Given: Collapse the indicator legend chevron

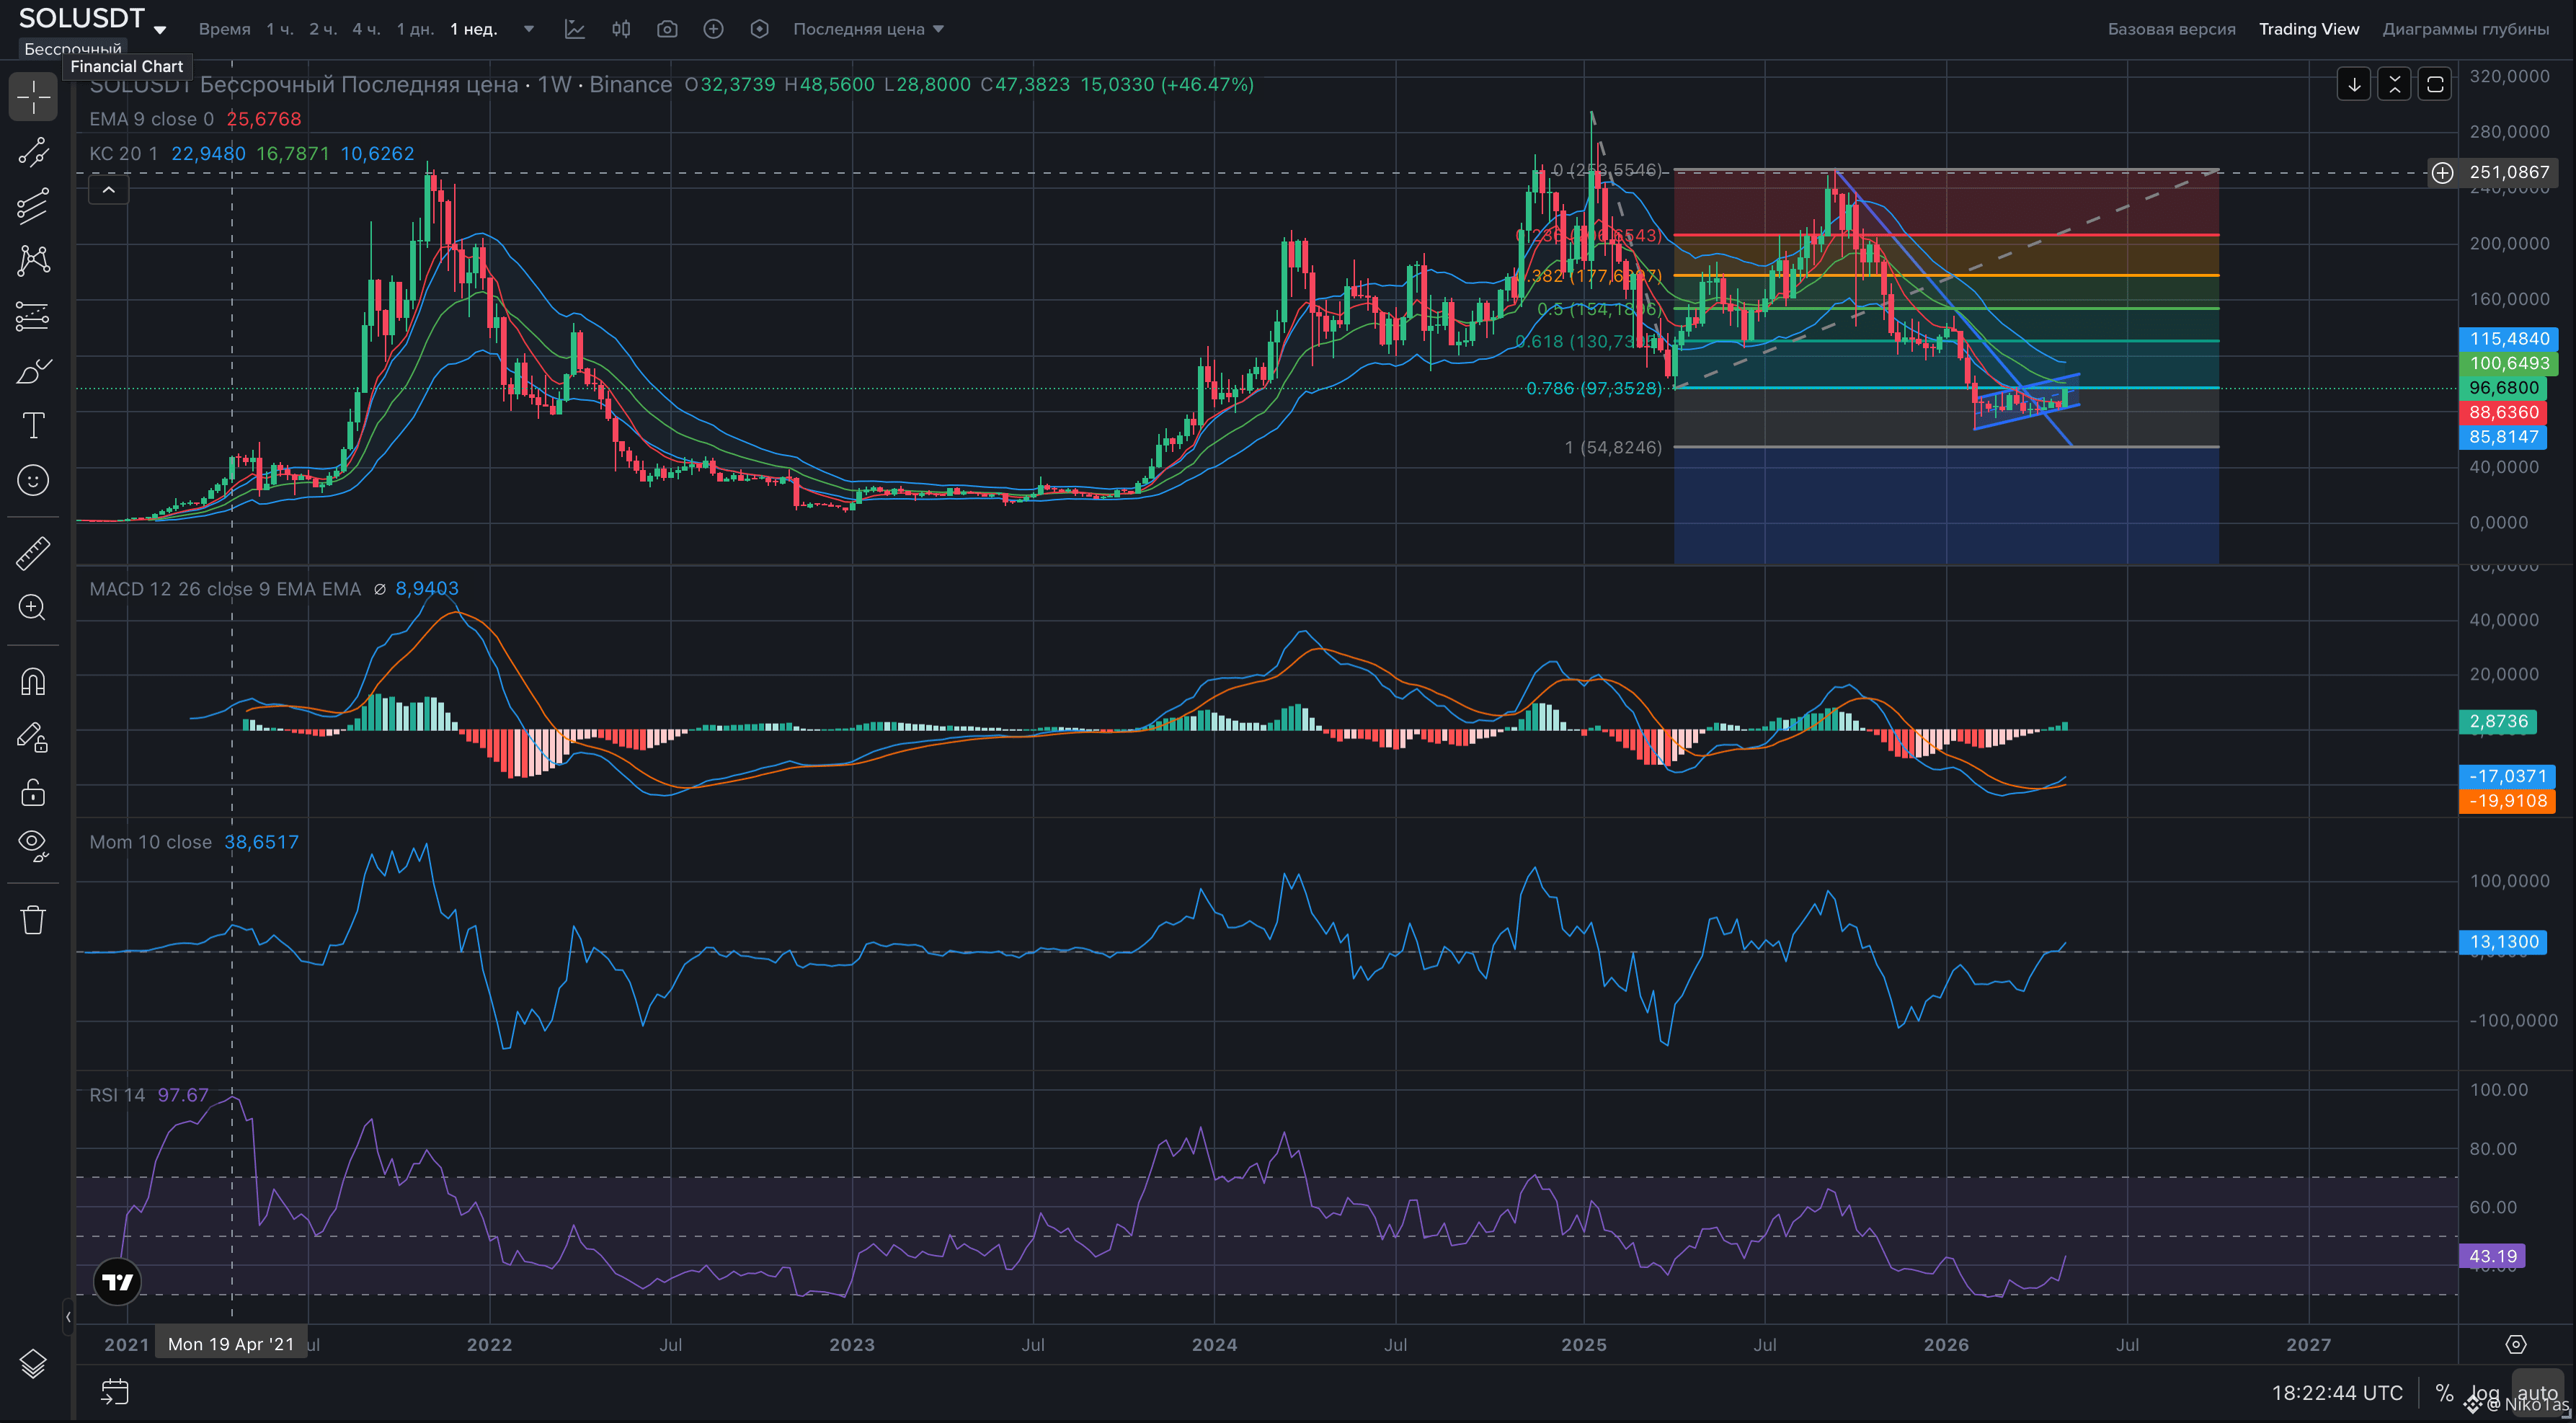Looking at the screenshot, I should point(109,189).
